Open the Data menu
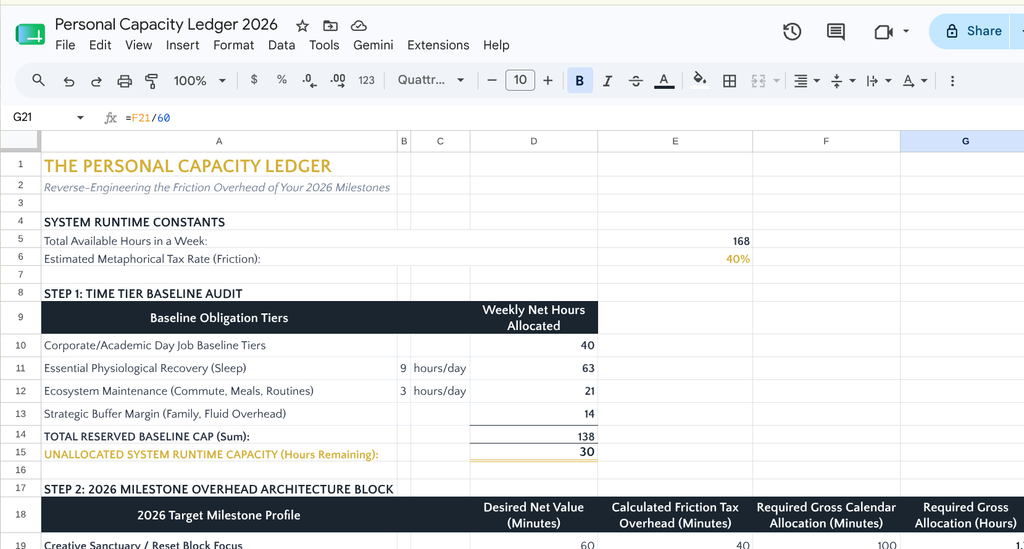The width and height of the screenshot is (1024, 549). point(281,45)
